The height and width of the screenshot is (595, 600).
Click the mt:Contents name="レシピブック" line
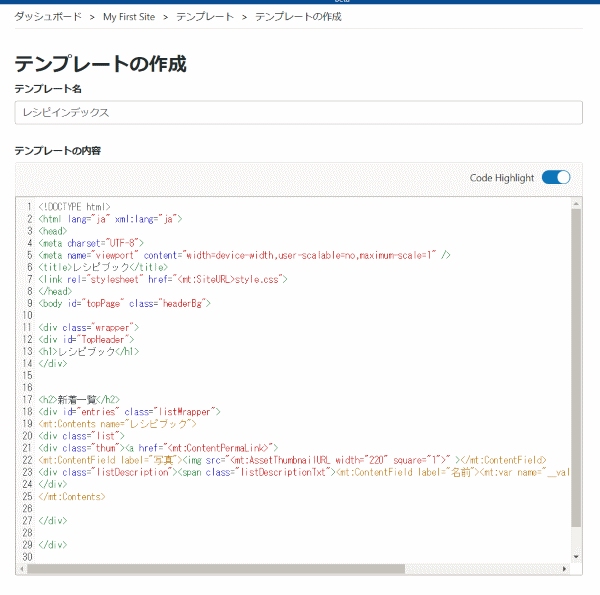pos(117,424)
